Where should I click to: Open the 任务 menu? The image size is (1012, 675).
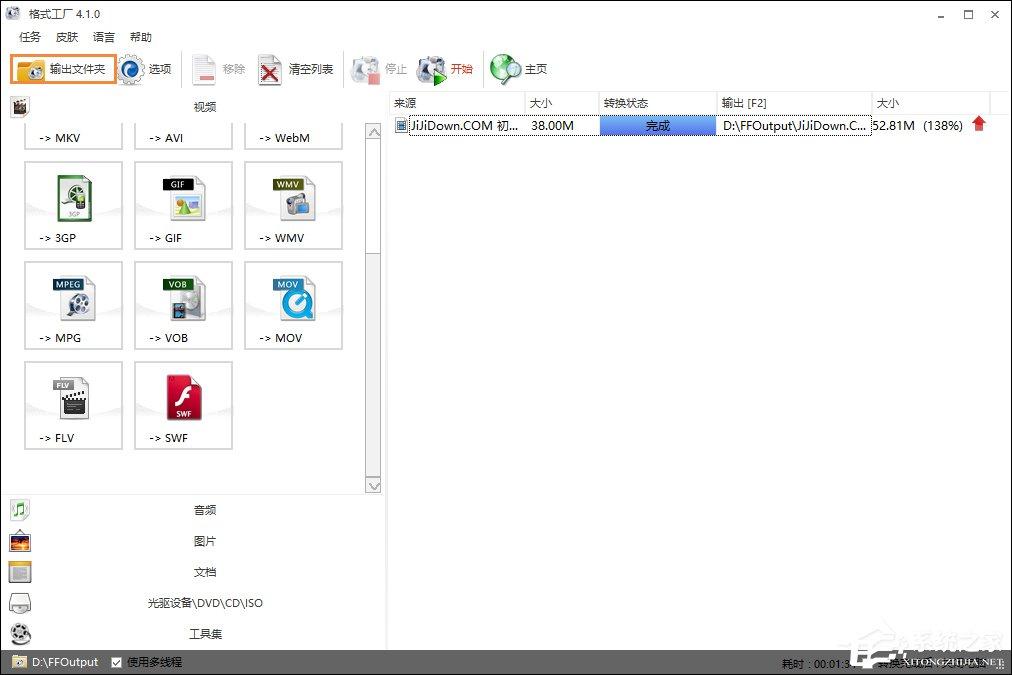pyautogui.click(x=30, y=37)
